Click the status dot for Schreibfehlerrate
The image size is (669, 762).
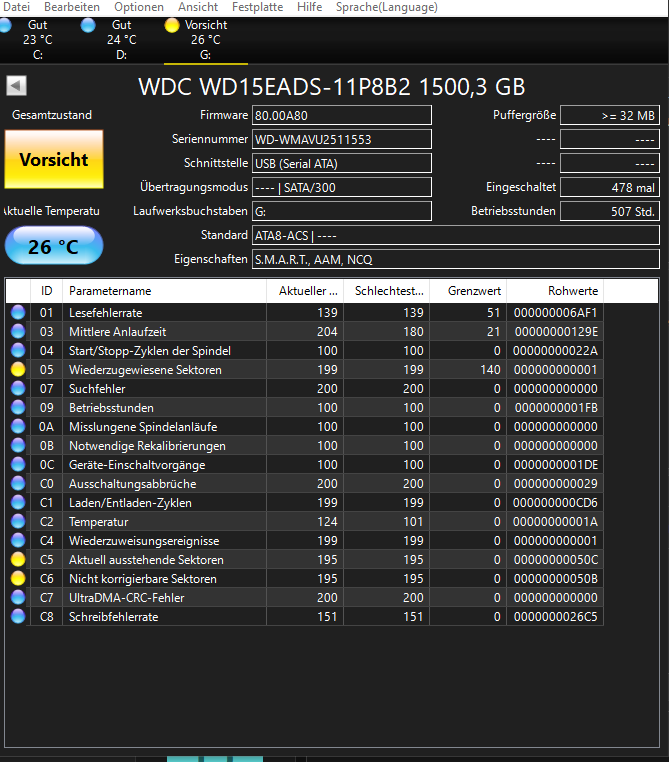pos(18,616)
